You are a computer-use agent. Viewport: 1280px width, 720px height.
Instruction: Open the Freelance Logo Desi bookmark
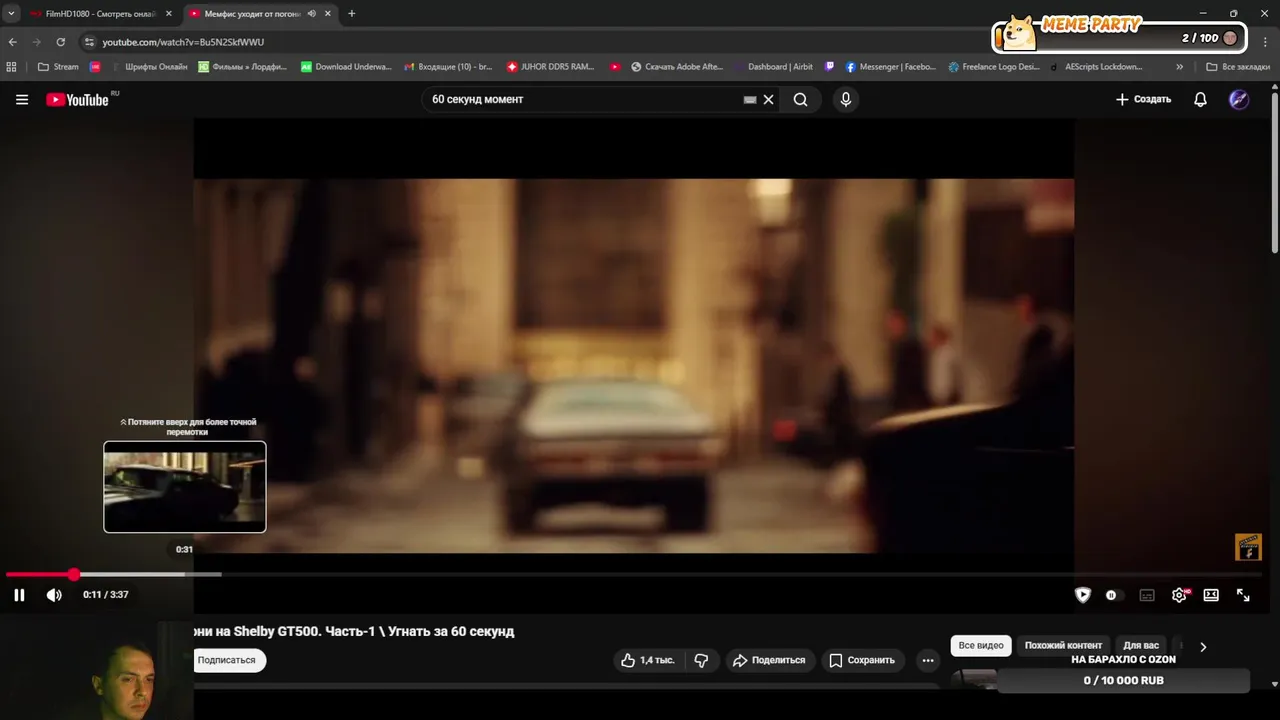click(x=994, y=67)
